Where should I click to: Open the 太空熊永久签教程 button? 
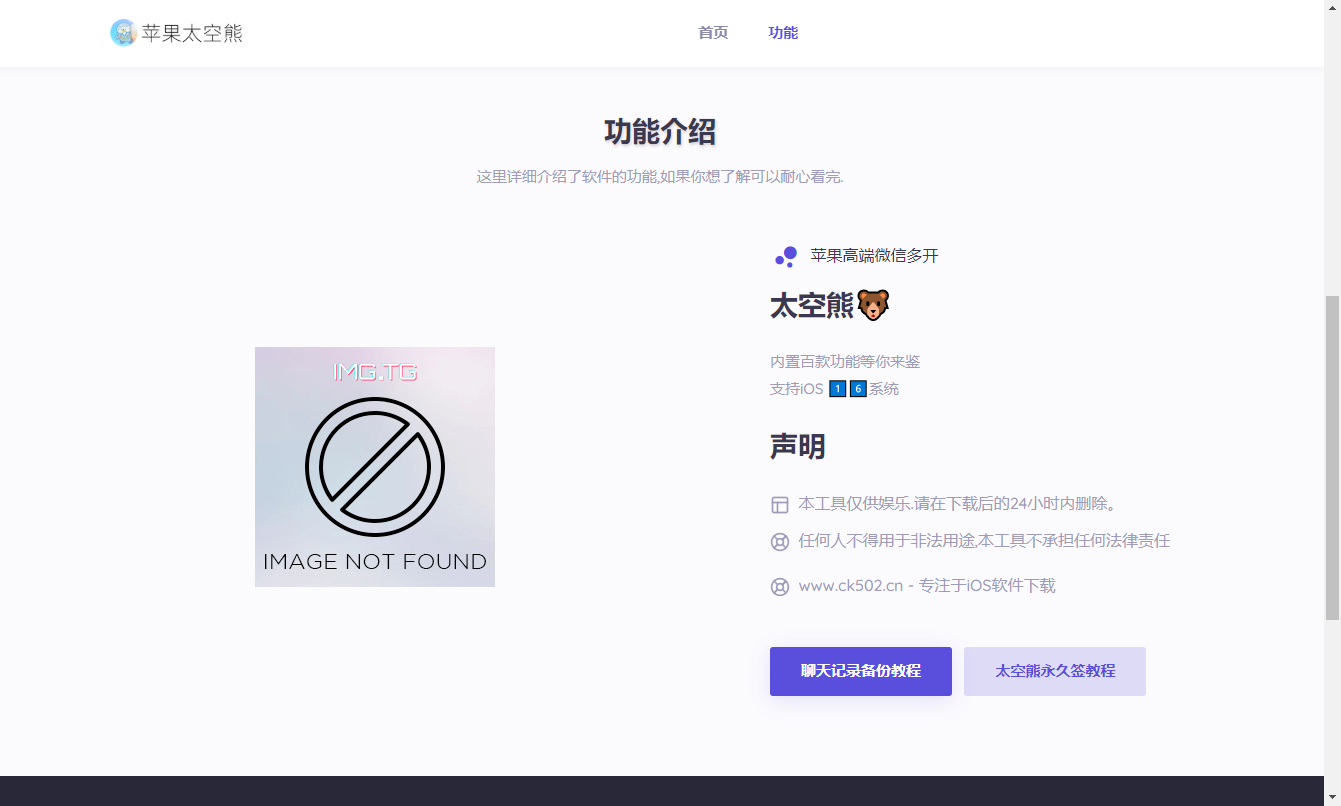[1055, 671]
